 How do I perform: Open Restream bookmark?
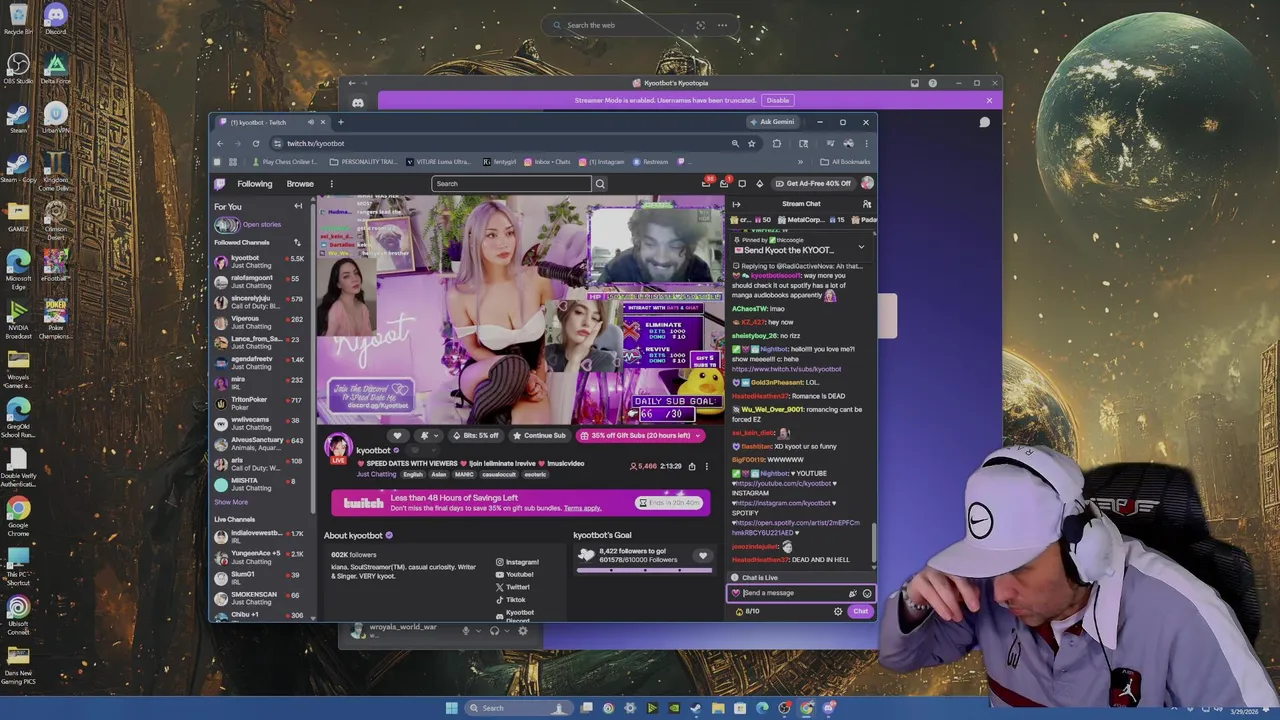click(650, 162)
